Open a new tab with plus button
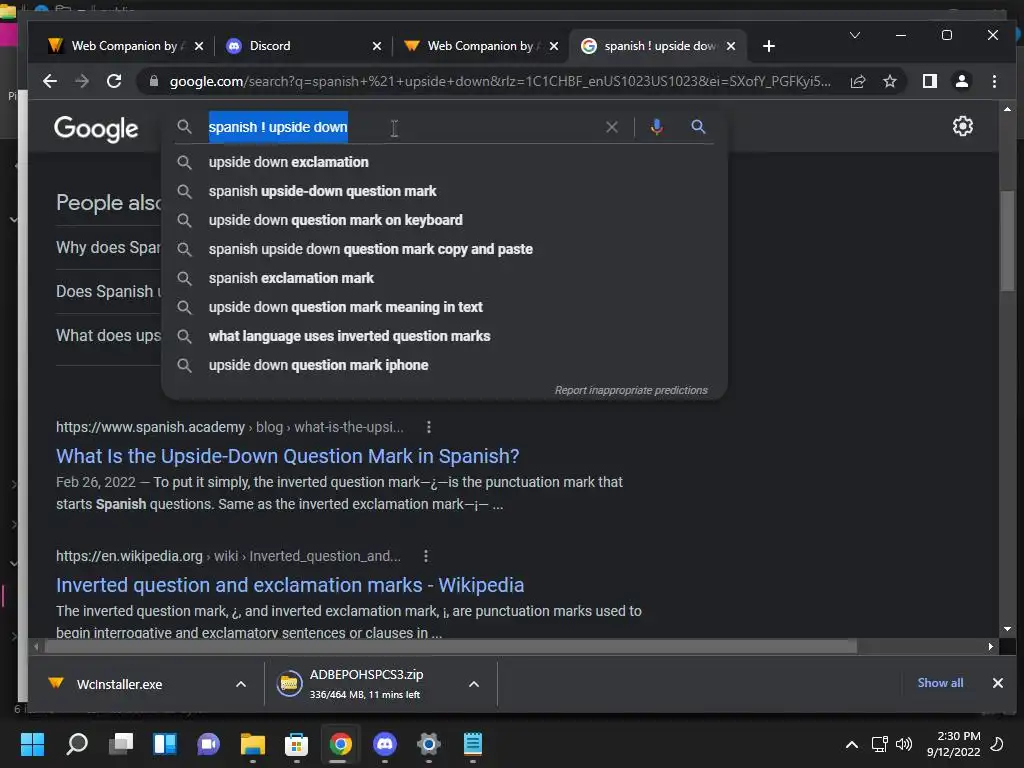This screenshot has width=1024, height=768. point(769,46)
